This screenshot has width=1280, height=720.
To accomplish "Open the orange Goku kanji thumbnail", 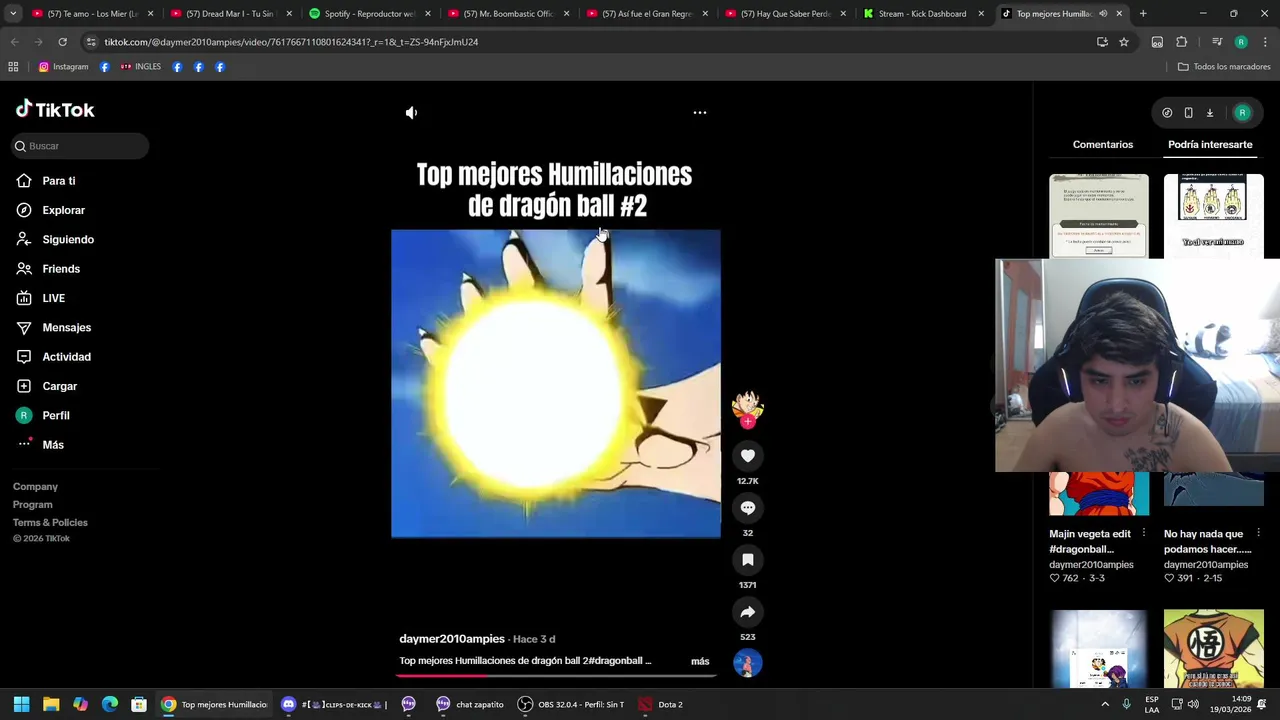I will (x=1213, y=649).
